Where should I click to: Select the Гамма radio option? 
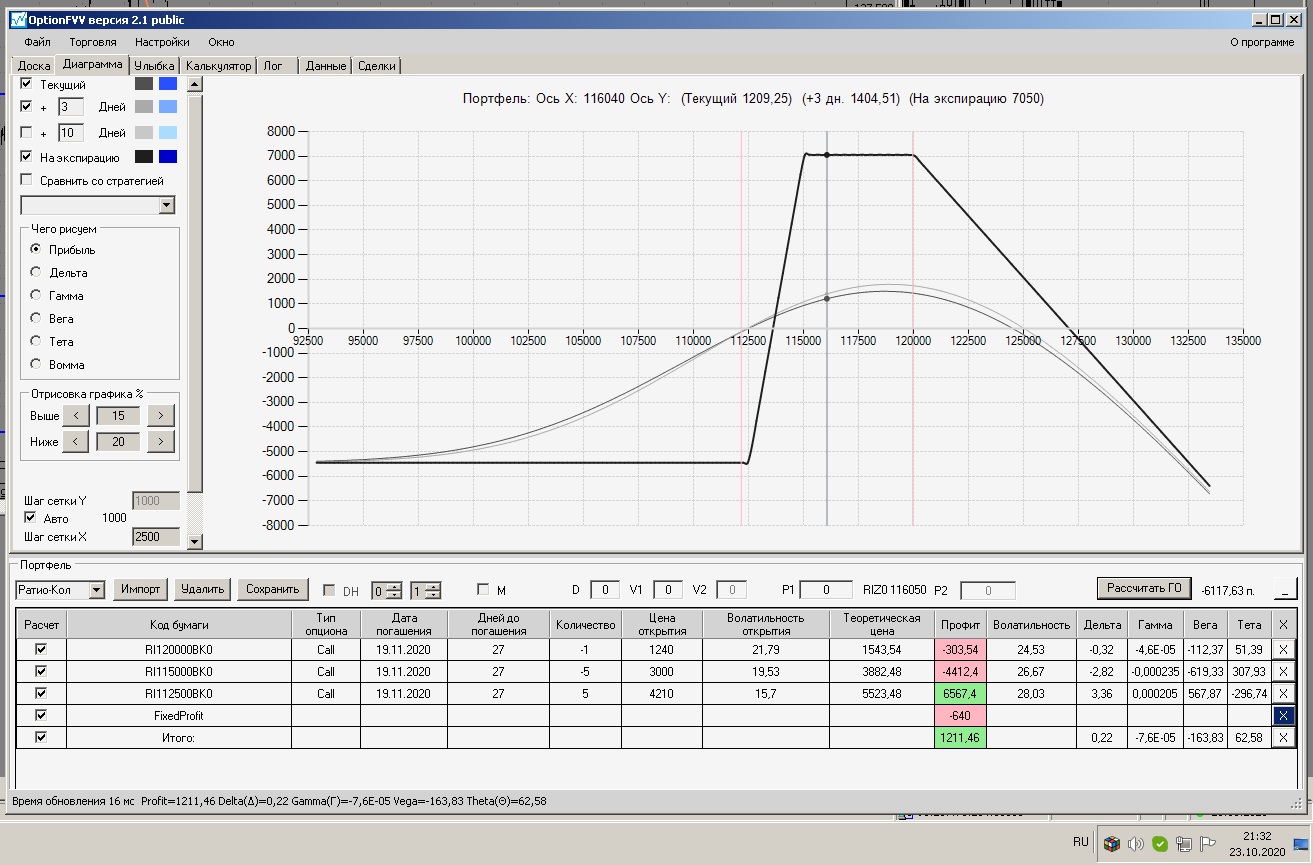click(37, 295)
